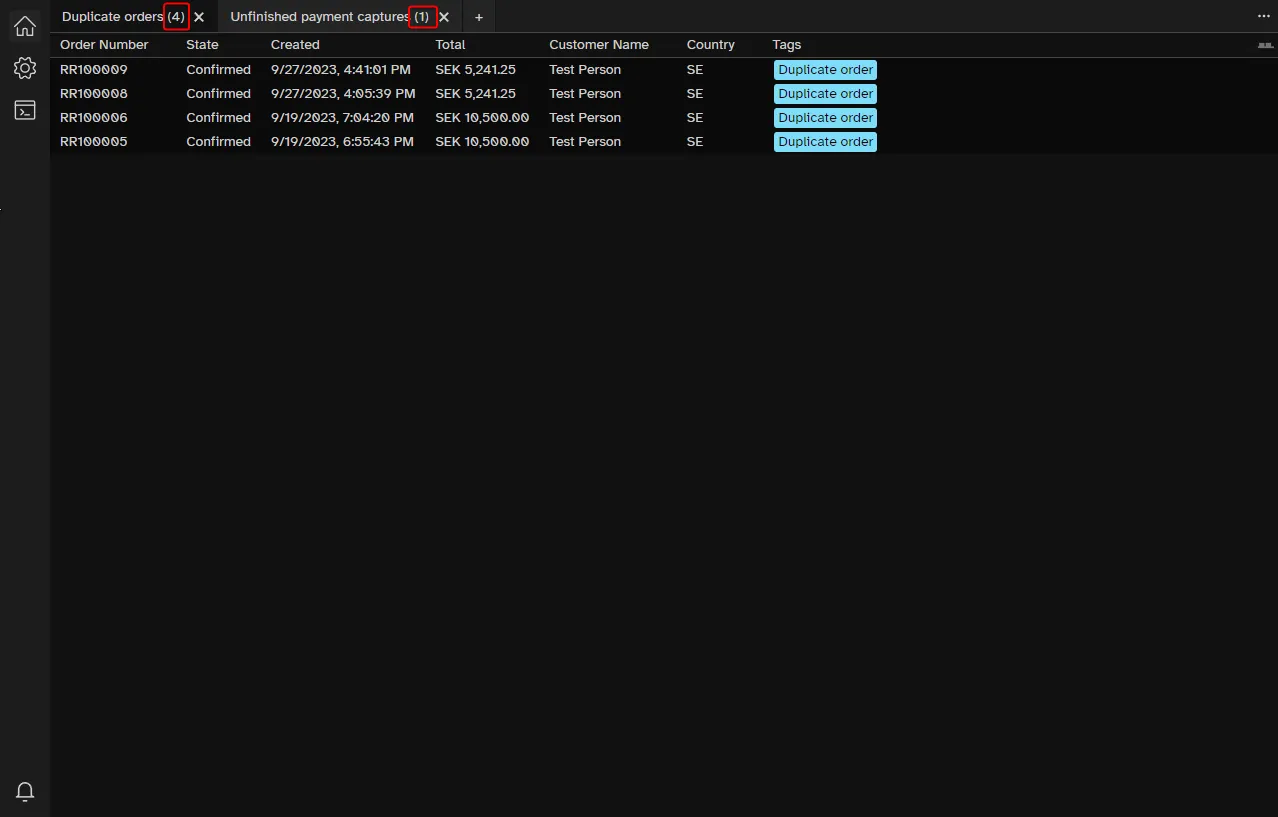Sort by Order Number column header
Viewport: 1278px width, 817px height.
[x=104, y=45]
